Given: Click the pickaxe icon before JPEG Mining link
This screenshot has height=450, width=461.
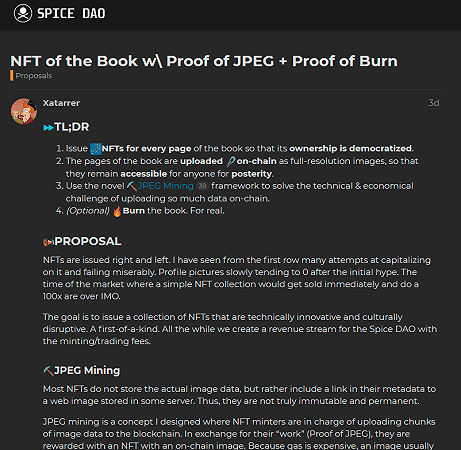Looking at the screenshot, I should (132, 186).
